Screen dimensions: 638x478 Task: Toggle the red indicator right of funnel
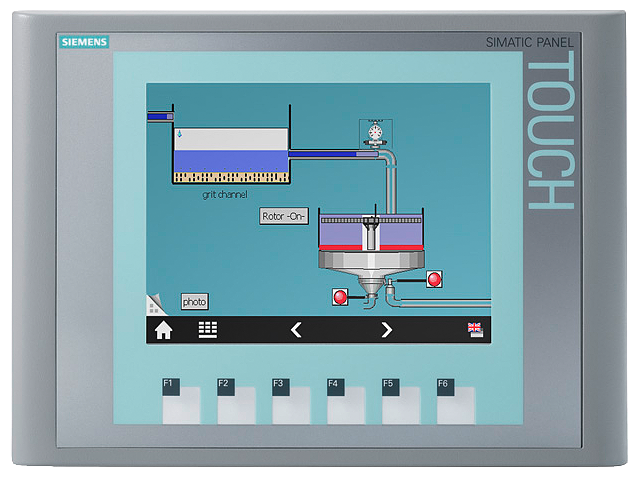point(434,279)
